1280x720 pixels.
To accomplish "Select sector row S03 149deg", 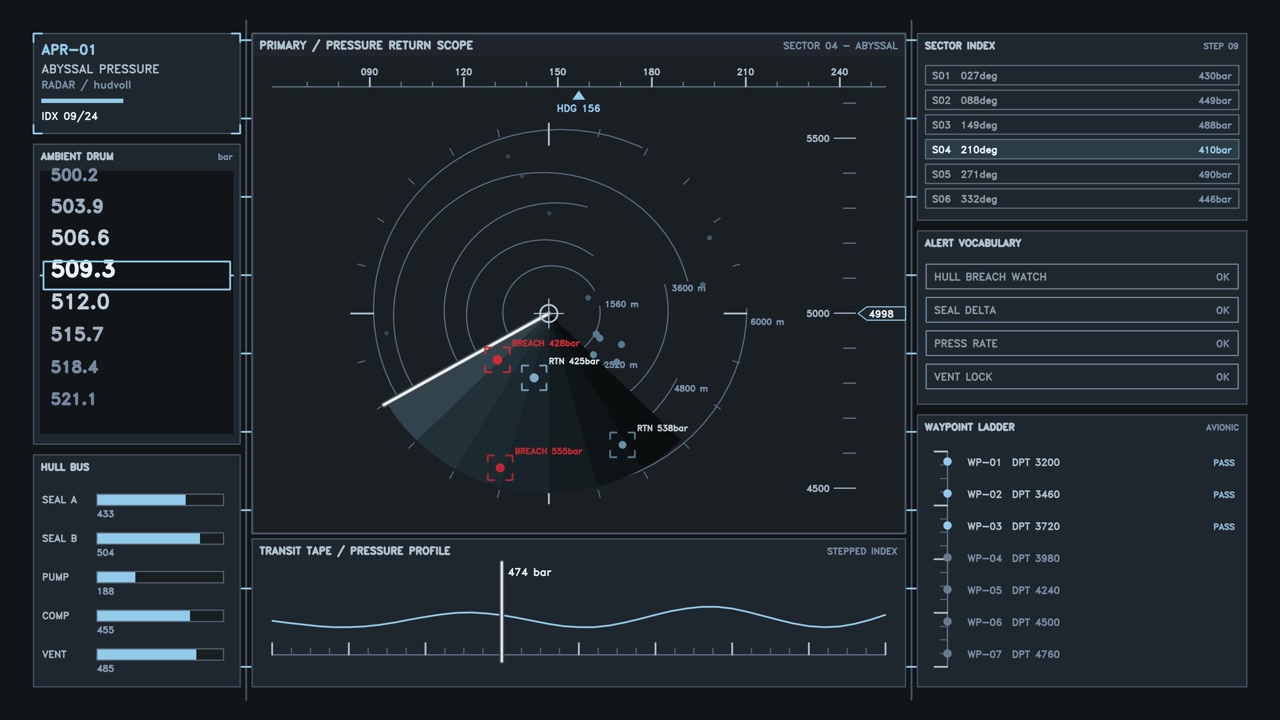I will [1082, 125].
